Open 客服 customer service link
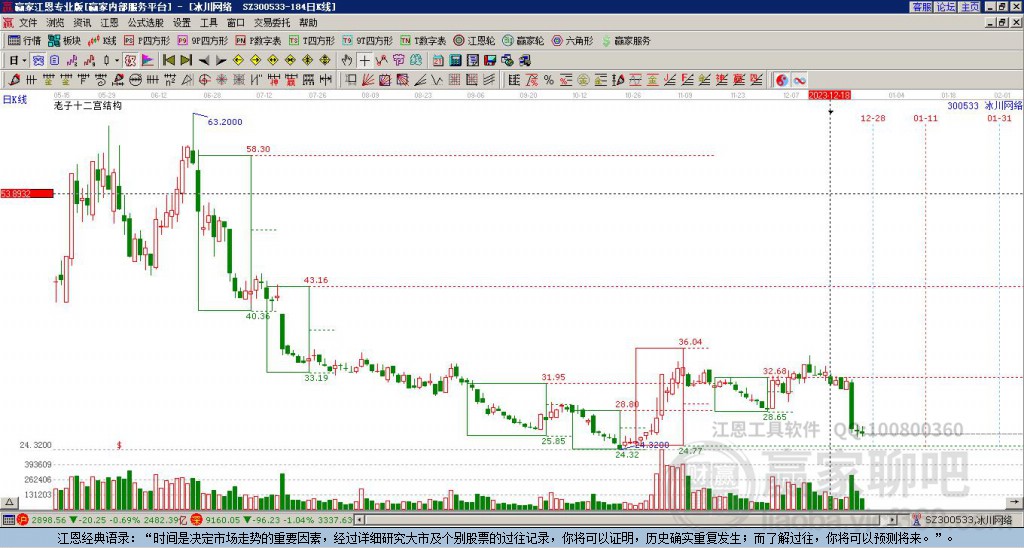The width and height of the screenshot is (1024, 548). tap(921, 7)
